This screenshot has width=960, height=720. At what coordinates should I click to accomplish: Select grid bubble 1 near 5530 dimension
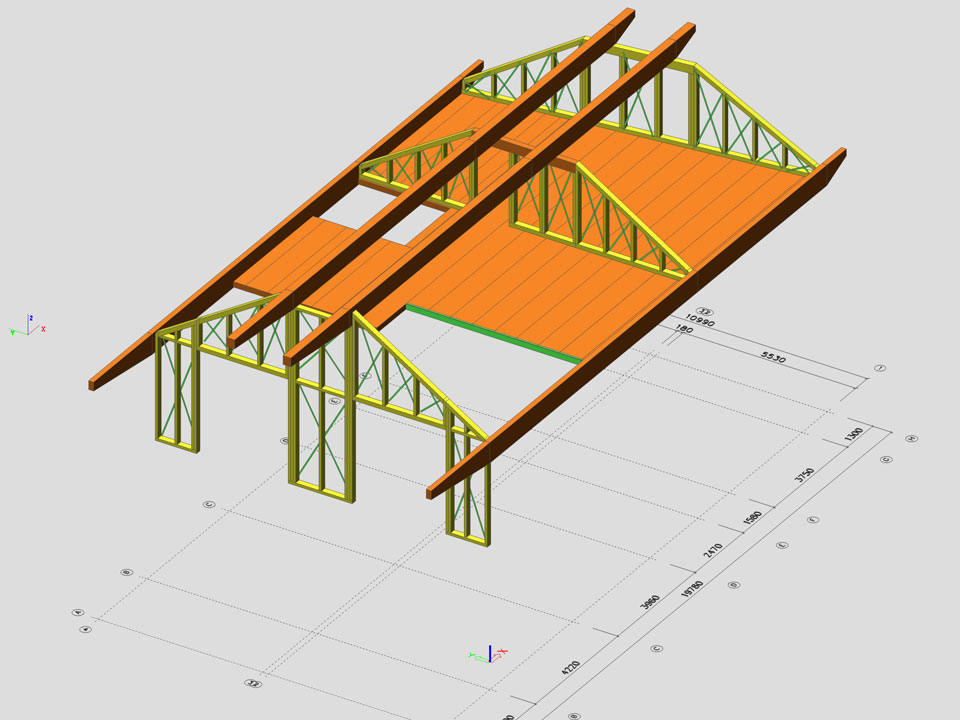(880, 369)
